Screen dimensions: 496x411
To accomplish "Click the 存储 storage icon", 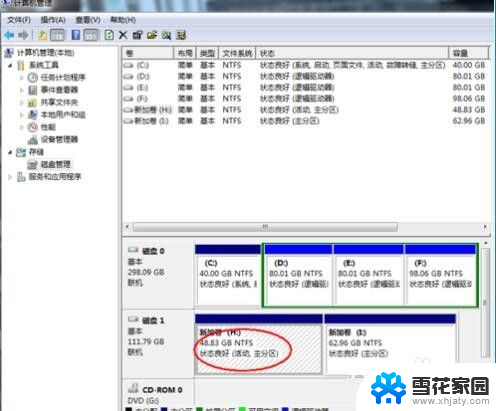I will pyautogui.click(x=21, y=152).
